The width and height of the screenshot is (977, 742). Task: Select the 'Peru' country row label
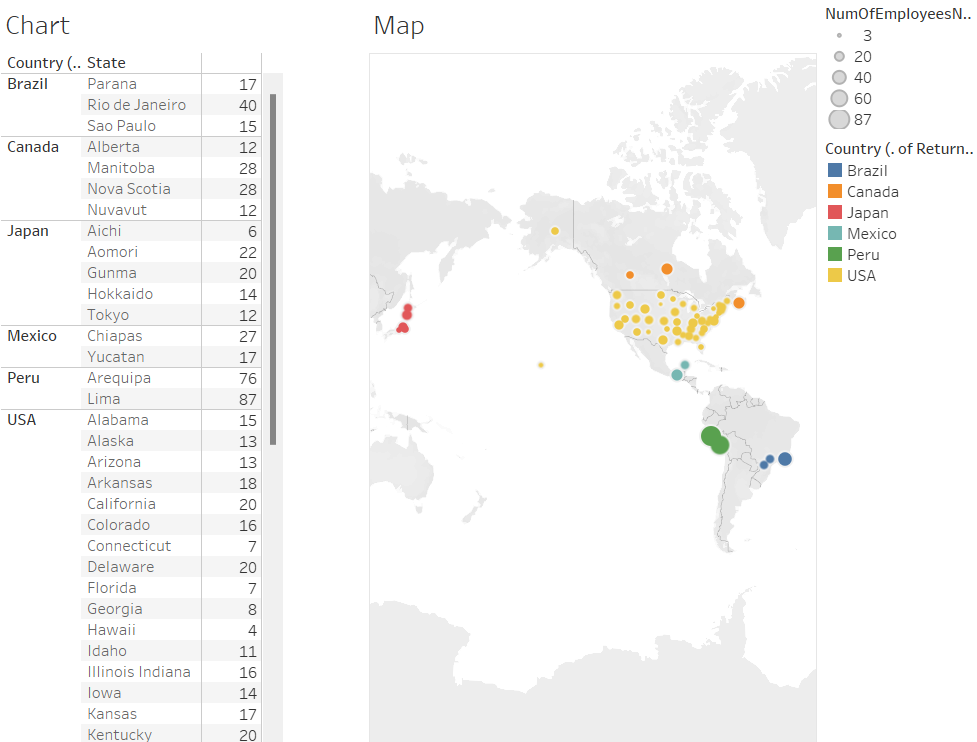[23, 378]
